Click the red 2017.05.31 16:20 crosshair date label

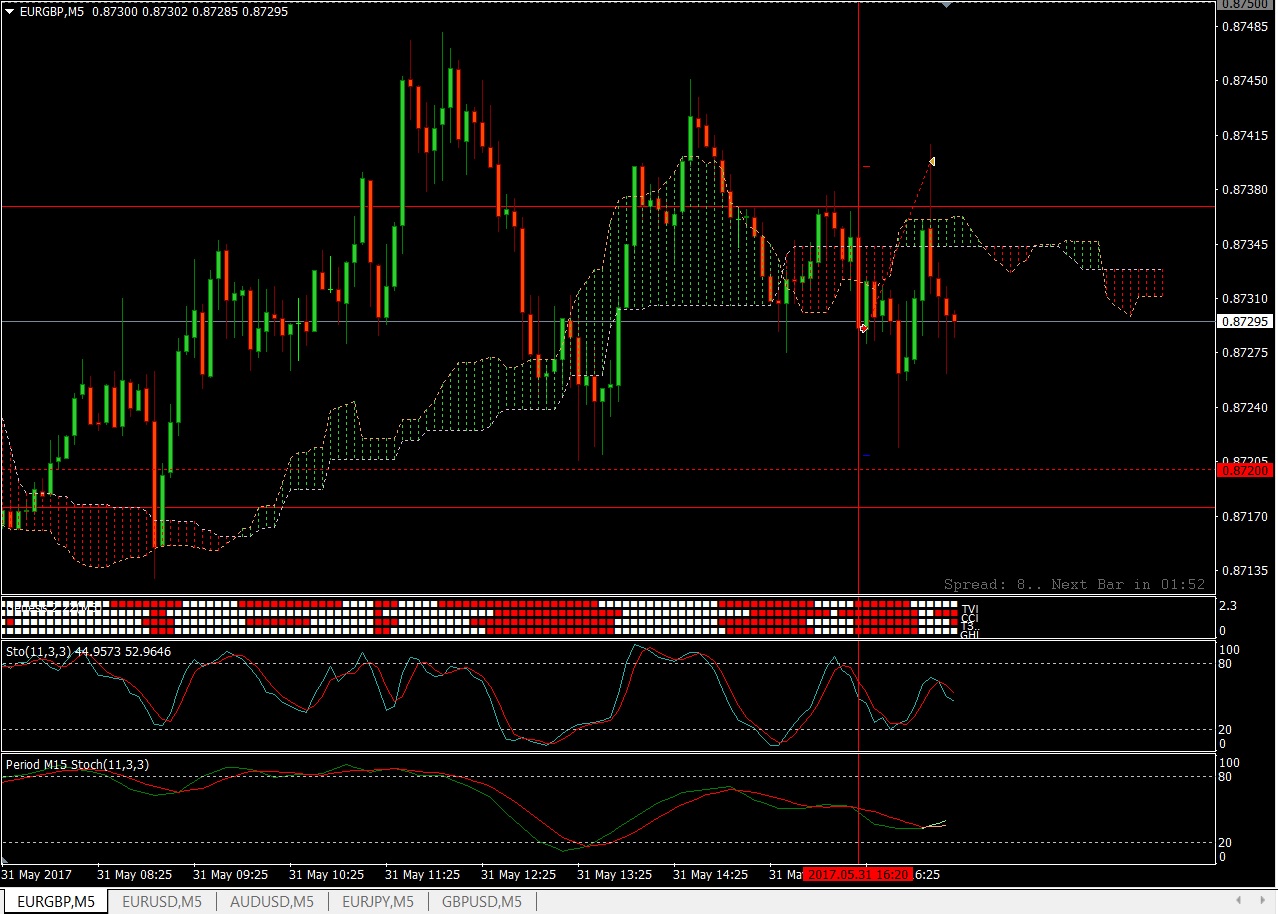(x=860, y=874)
